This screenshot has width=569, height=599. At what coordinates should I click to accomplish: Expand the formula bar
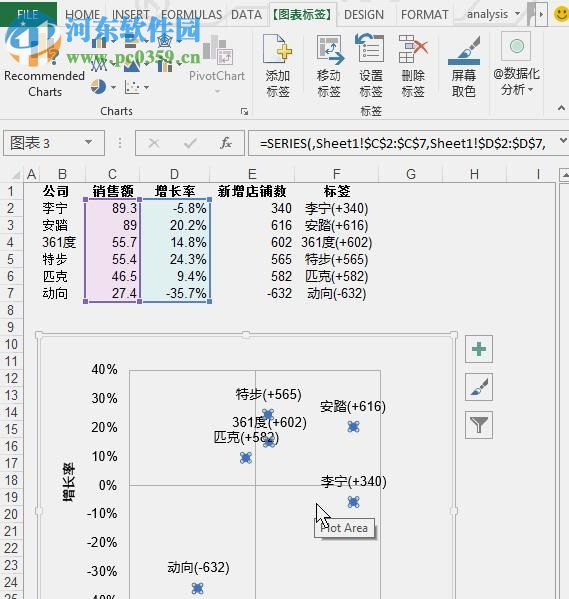coord(563,141)
